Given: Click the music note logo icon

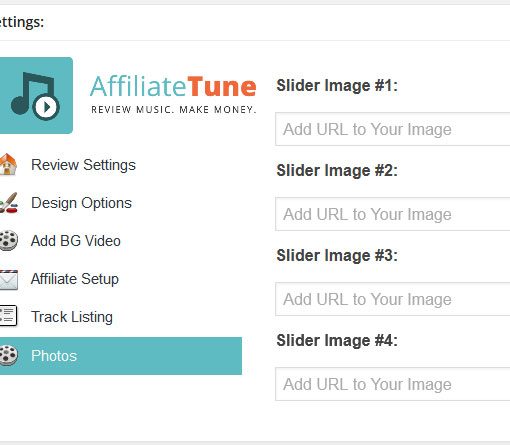Looking at the screenshot, I should click(x=36, y=95).
